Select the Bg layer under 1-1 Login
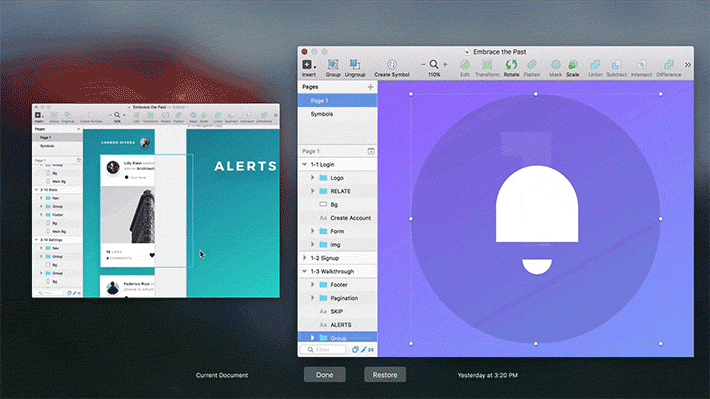The image size is (710, 399). pos(337,205)
